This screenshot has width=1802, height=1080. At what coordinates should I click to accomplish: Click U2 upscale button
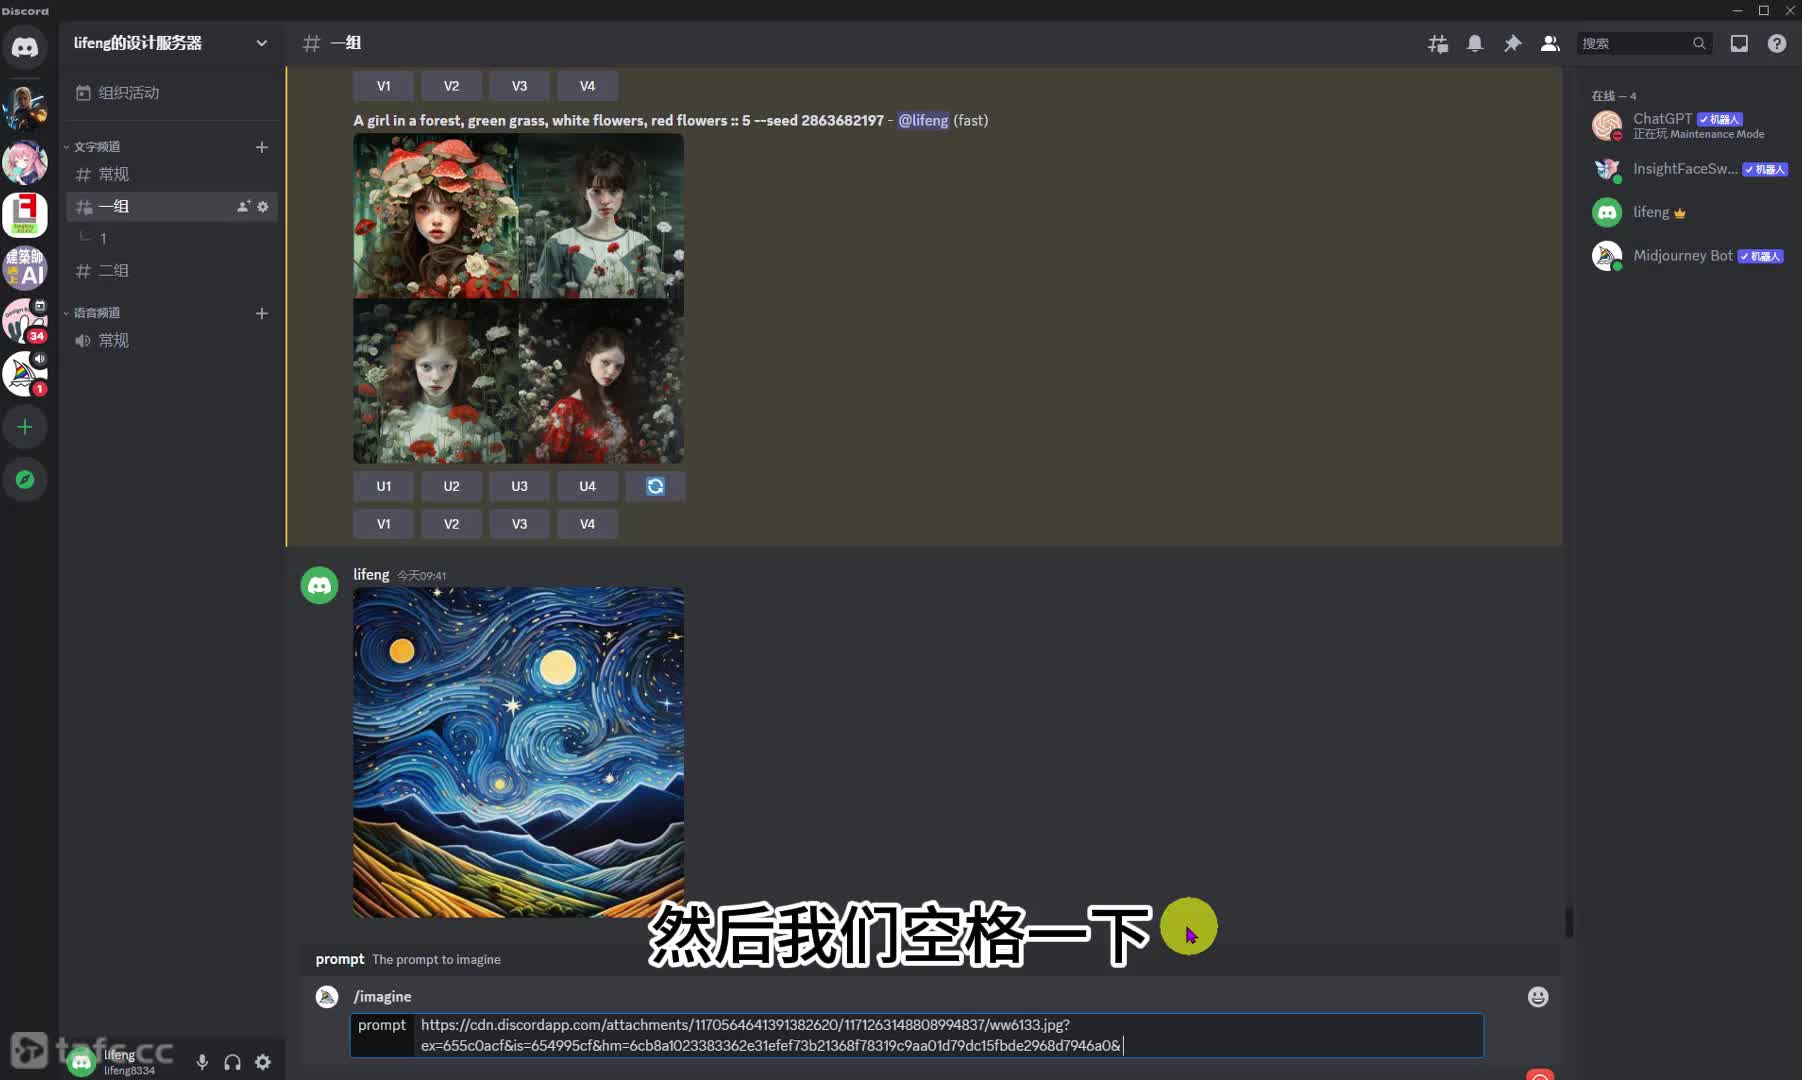[452, 486]
